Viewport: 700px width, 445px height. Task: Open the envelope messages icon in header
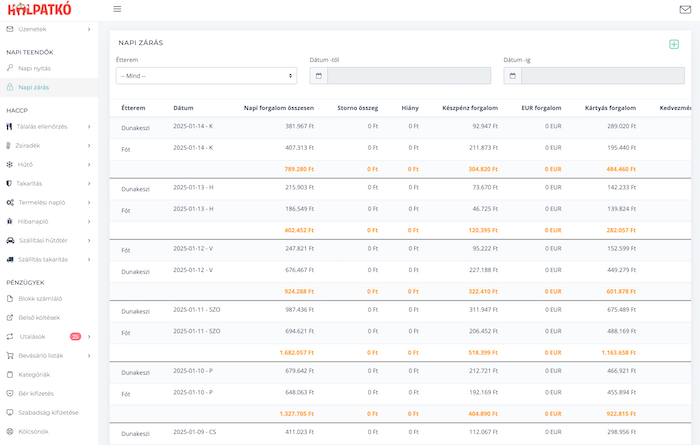[685, 9]
